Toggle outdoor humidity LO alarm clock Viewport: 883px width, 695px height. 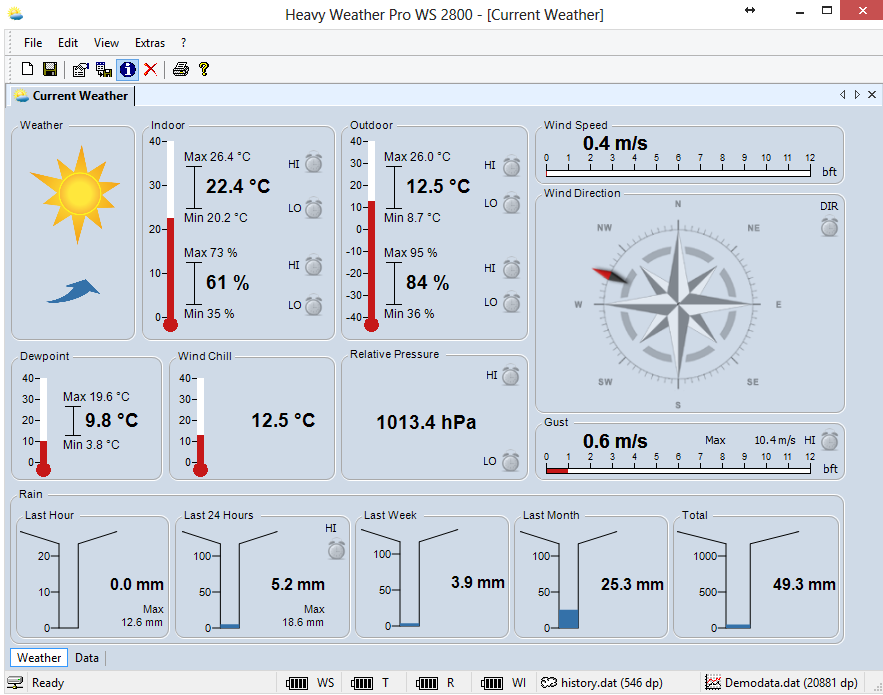(511, 302)
